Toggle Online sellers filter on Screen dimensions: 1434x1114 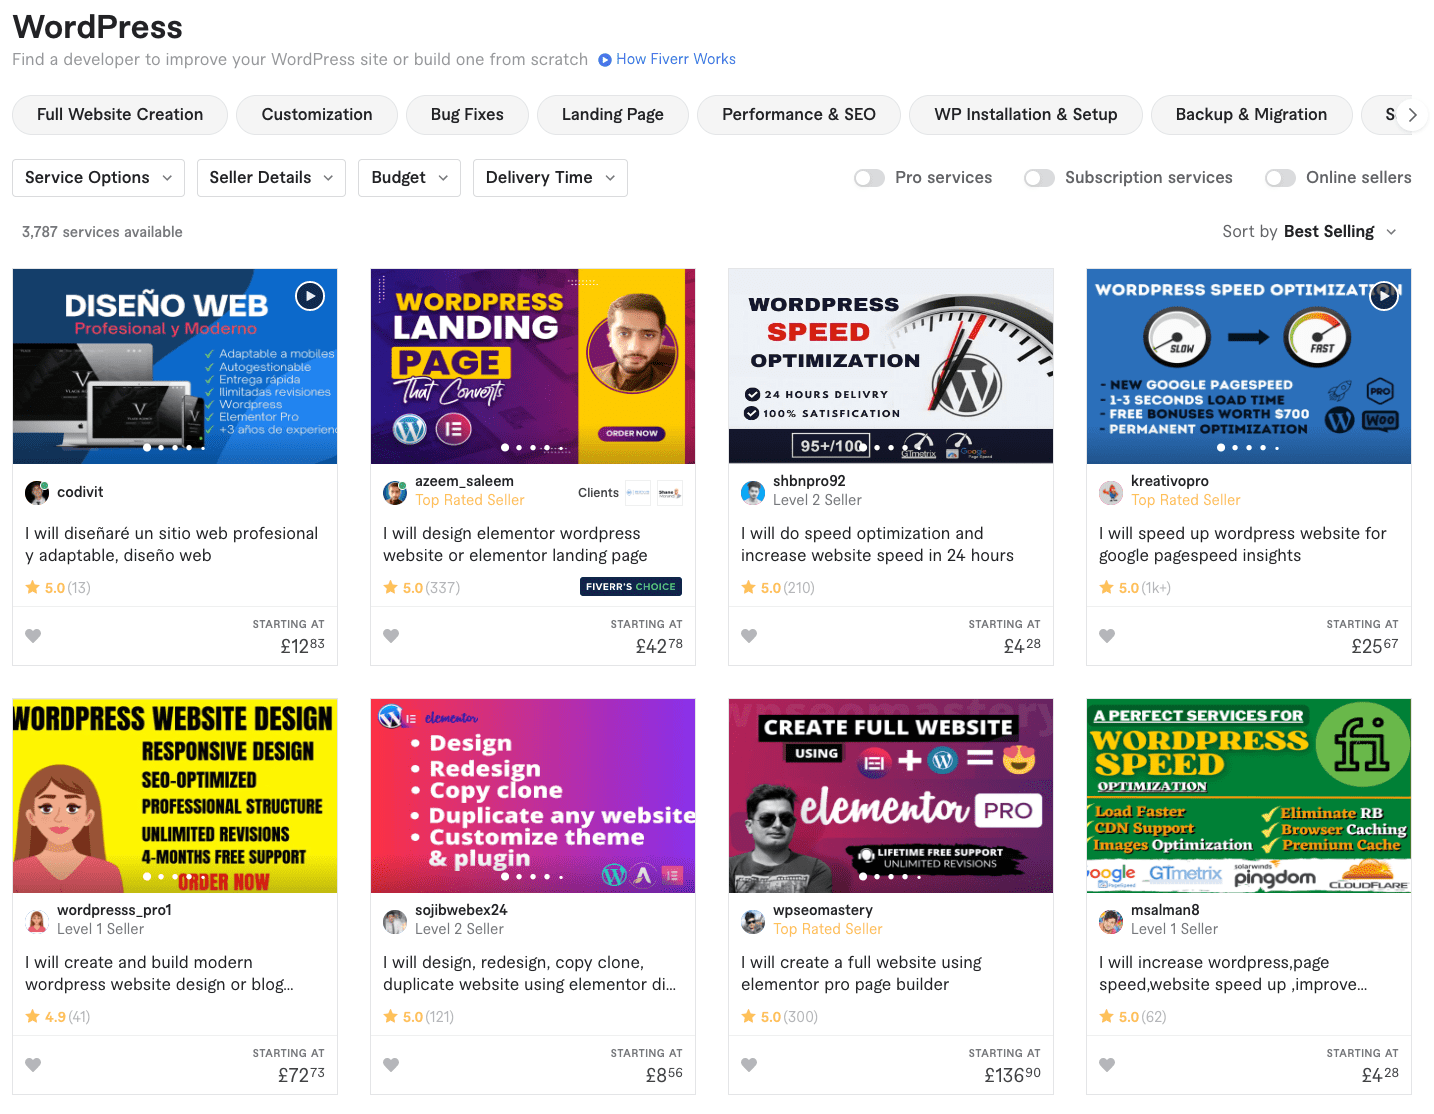1280,178
